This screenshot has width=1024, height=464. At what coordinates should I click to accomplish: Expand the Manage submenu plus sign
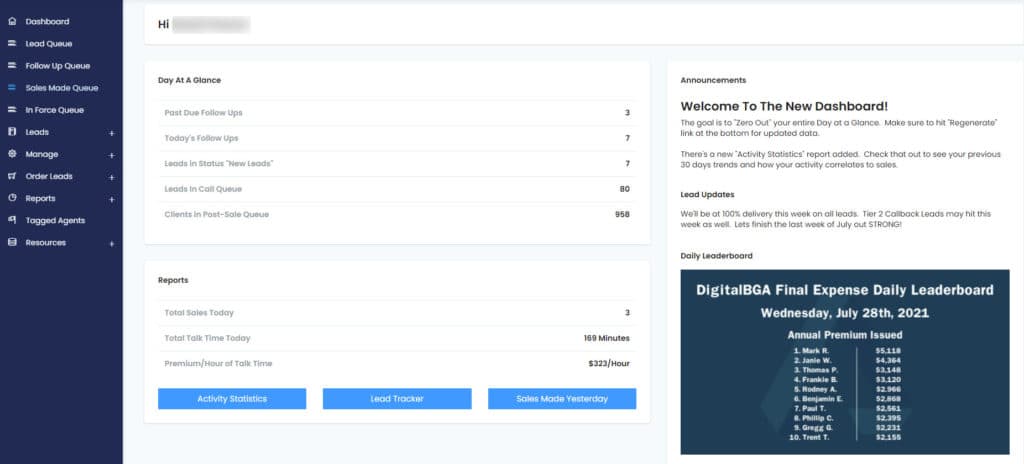(112, 156)
